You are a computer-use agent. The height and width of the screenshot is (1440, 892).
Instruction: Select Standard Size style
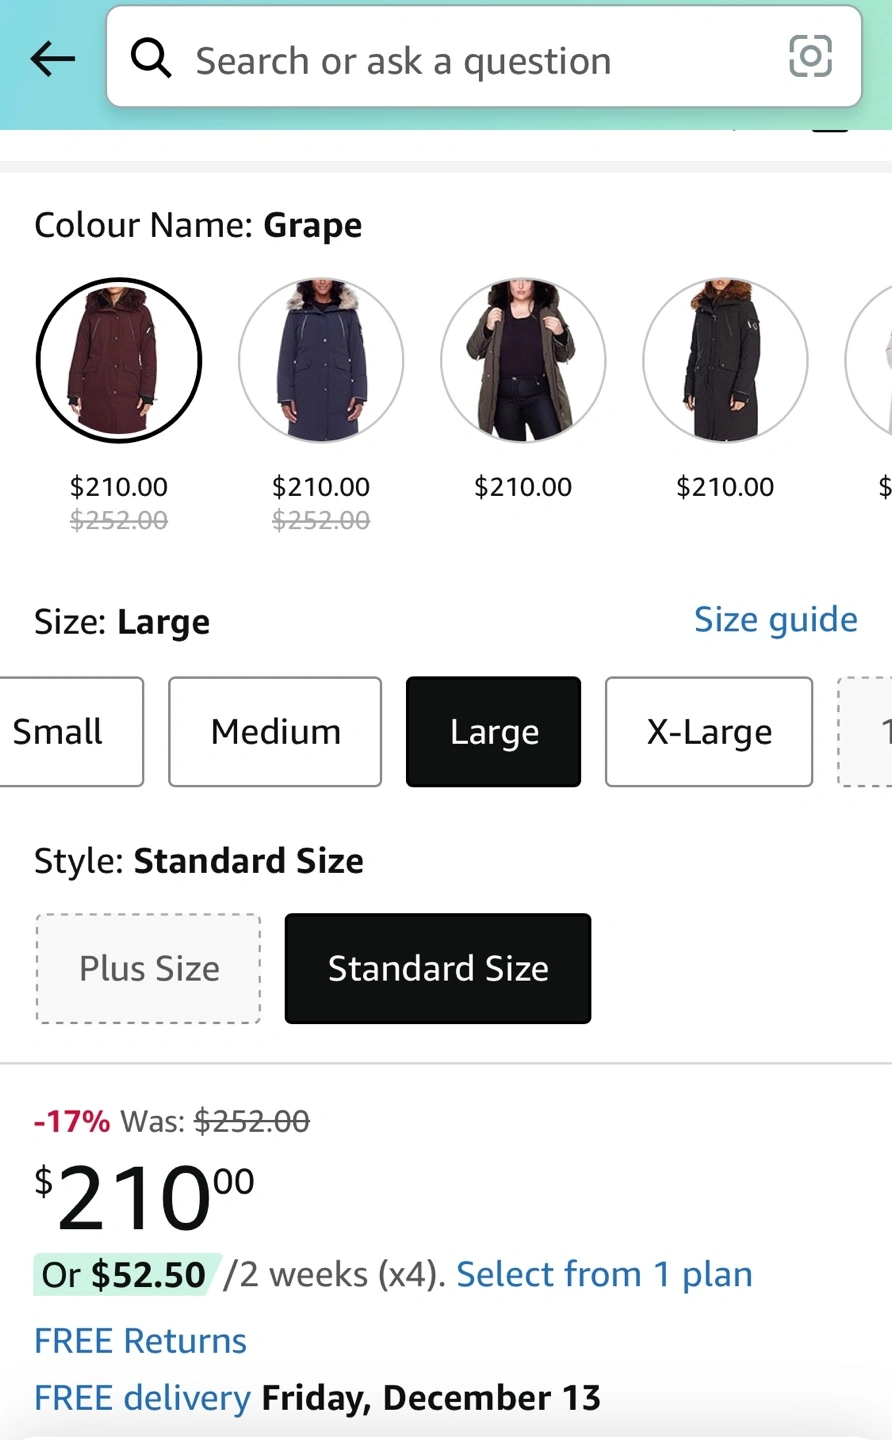(x=438, y=968)
